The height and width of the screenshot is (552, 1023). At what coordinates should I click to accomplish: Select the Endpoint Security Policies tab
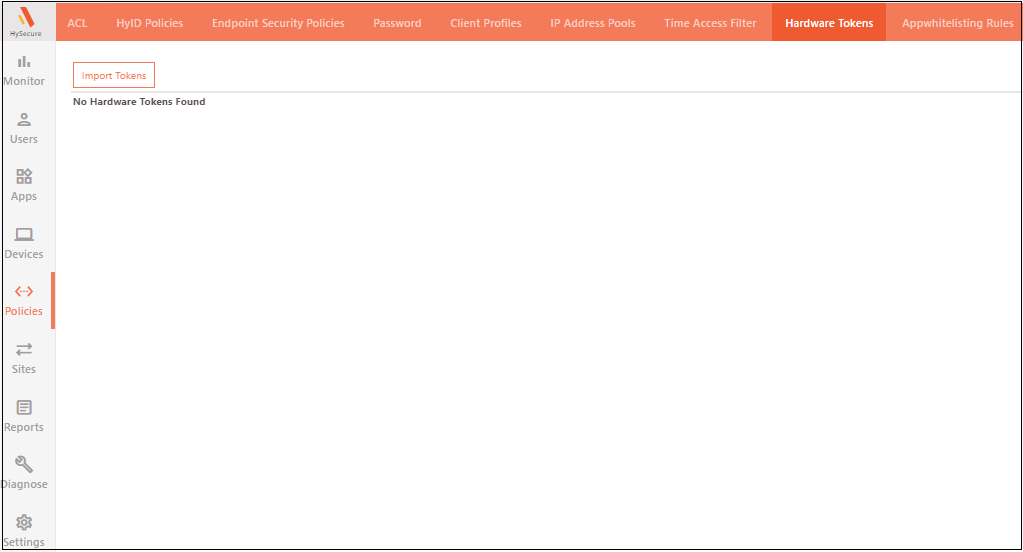click(x=278, y=23)
